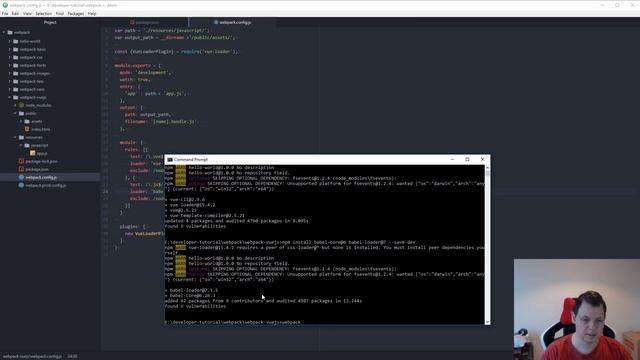Click the webcam video overlay
Image resolution: width=640 pixels, height=360 pixels.
[x=577, y=309]
